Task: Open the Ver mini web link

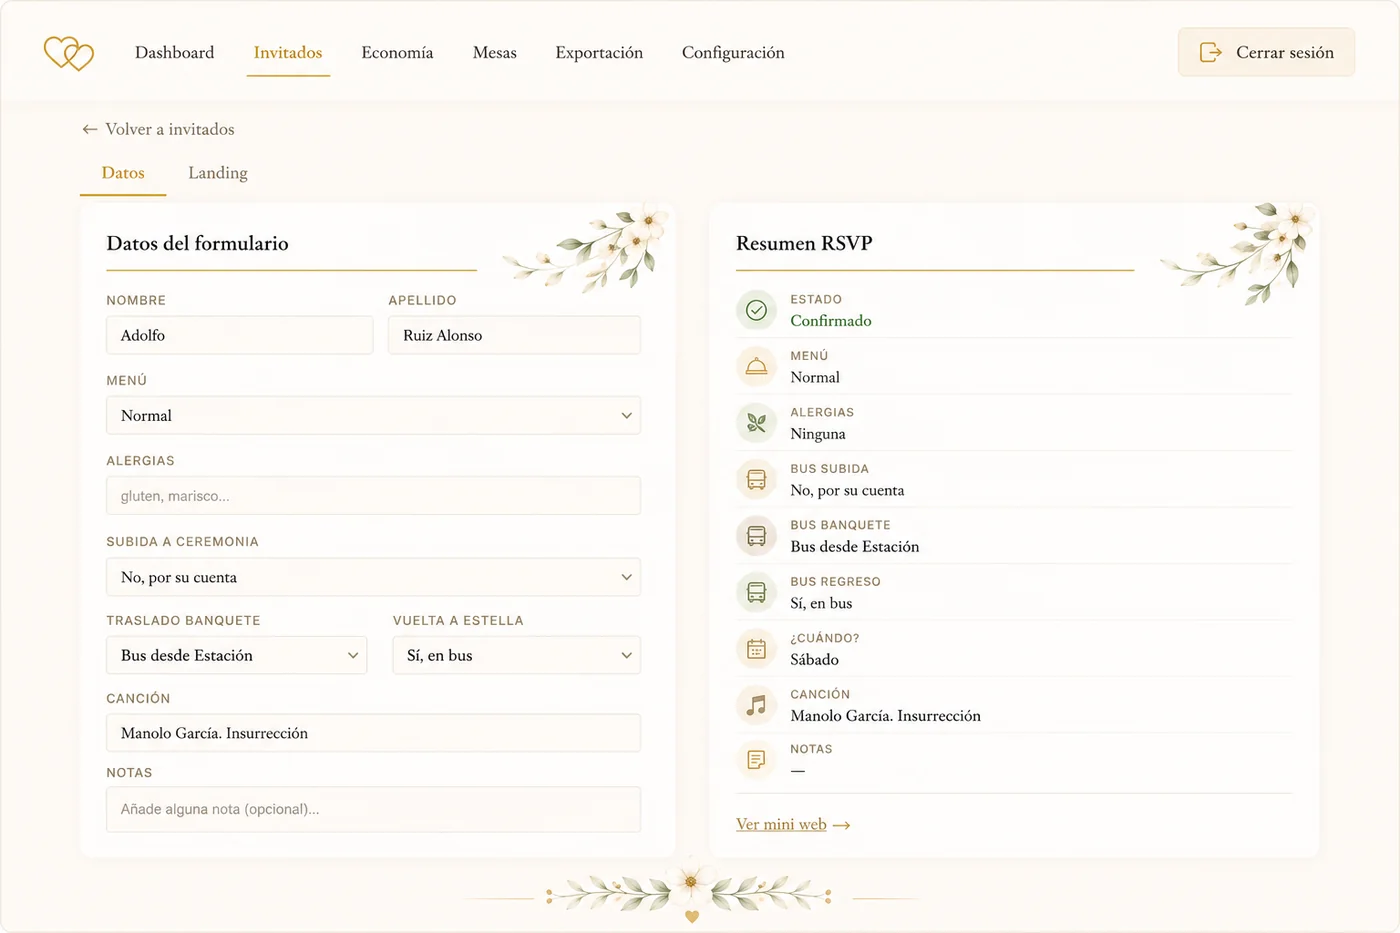Action: 781,824
